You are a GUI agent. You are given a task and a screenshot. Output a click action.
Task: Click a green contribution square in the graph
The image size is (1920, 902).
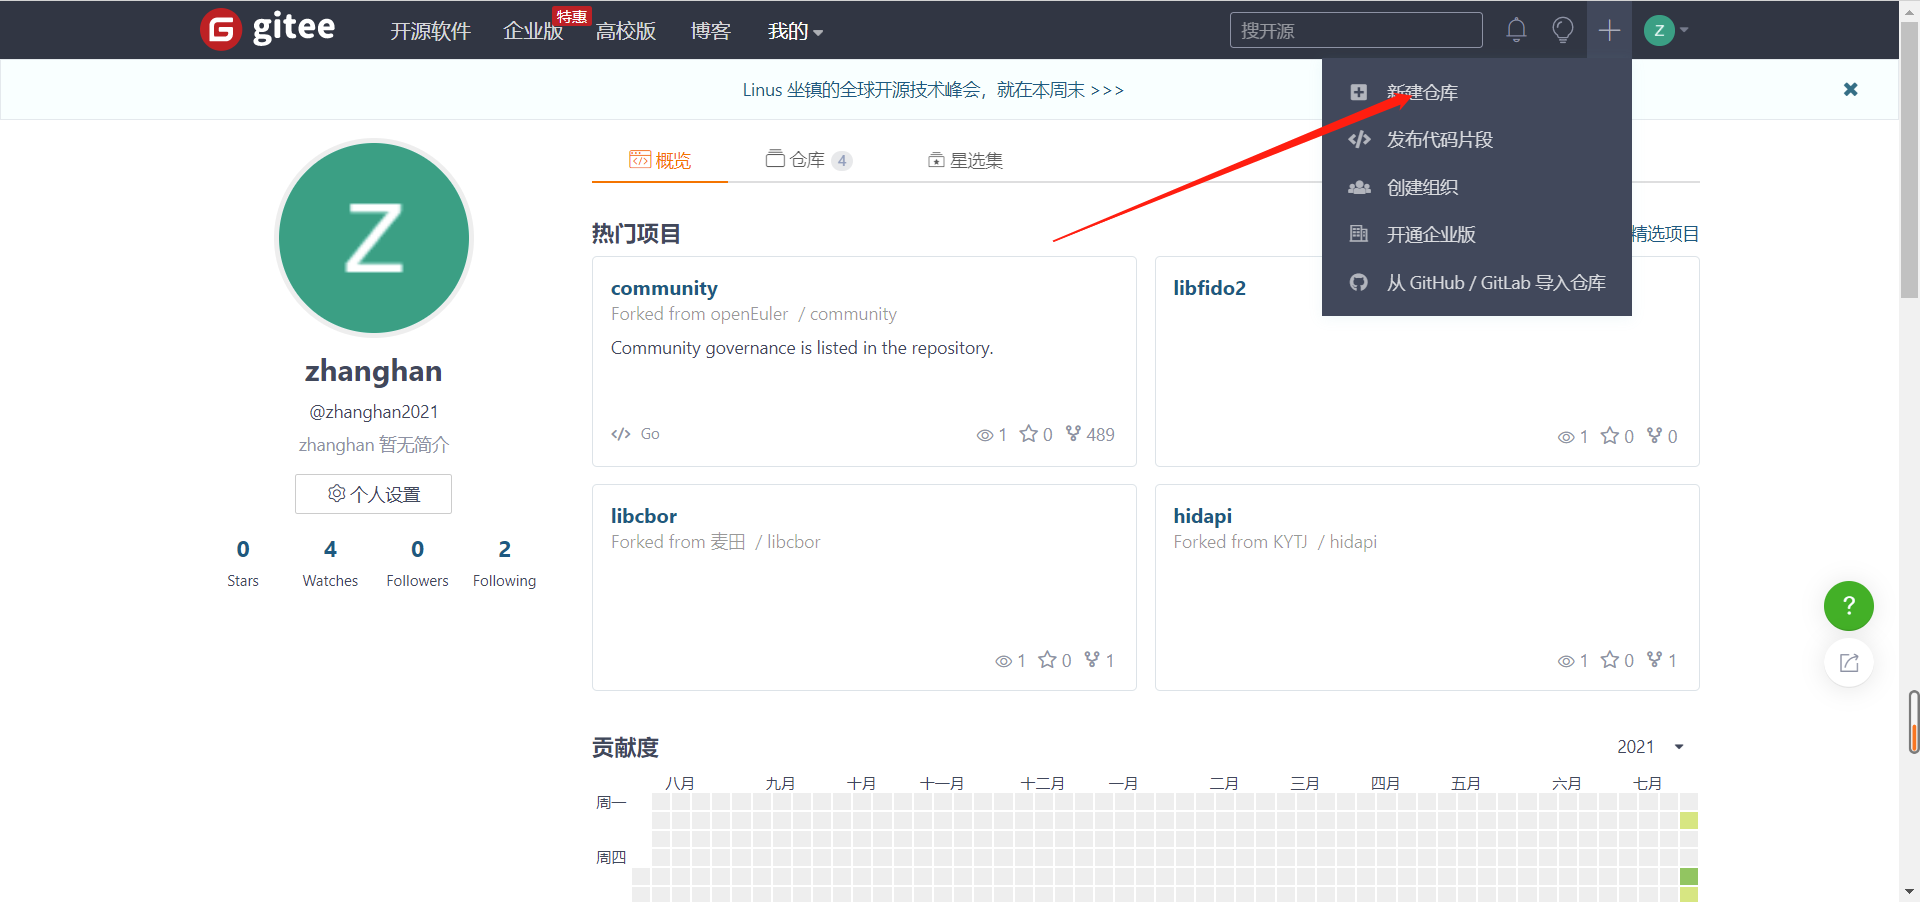[x=1689, y=821]
